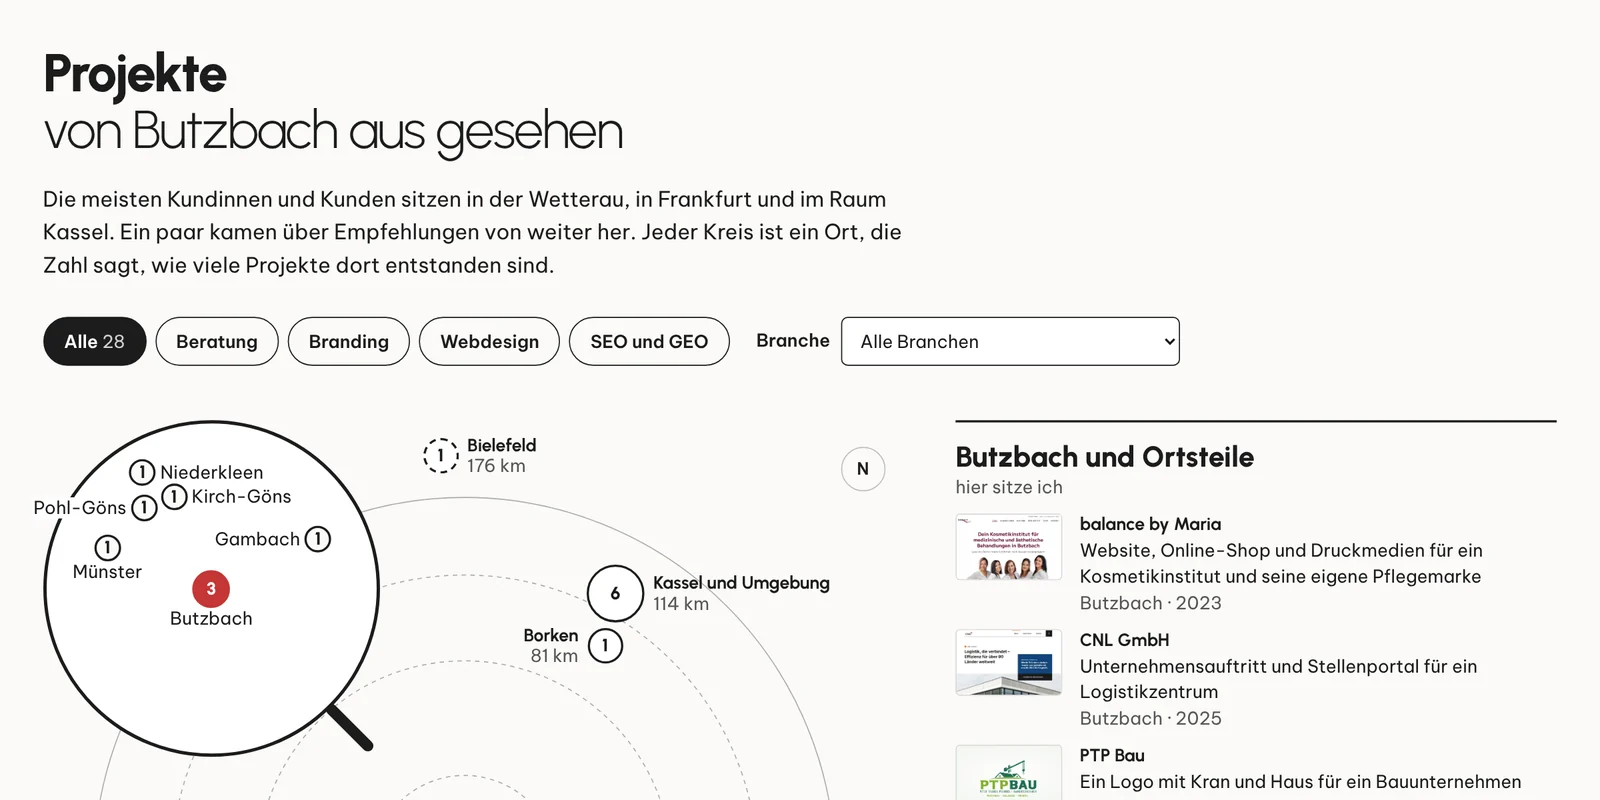1600x800 pixels.
Task: Click the hier sitze ich subtitle
Action: (x=1009, y=487)
